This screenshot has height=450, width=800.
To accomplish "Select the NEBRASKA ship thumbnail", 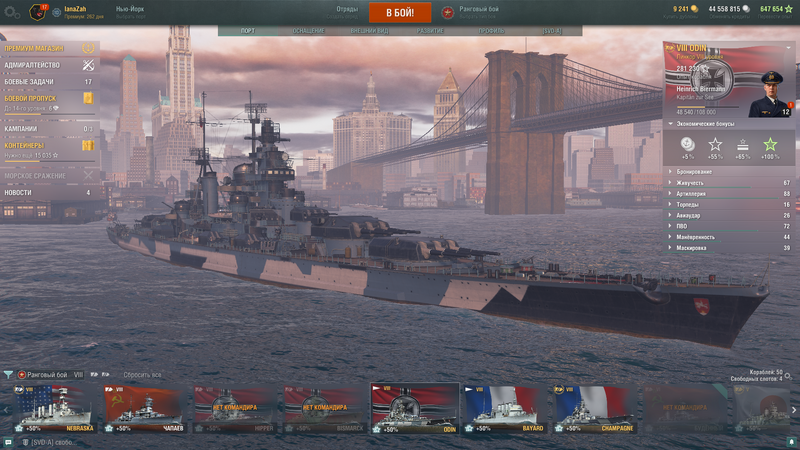I will [x=54, y=409].
